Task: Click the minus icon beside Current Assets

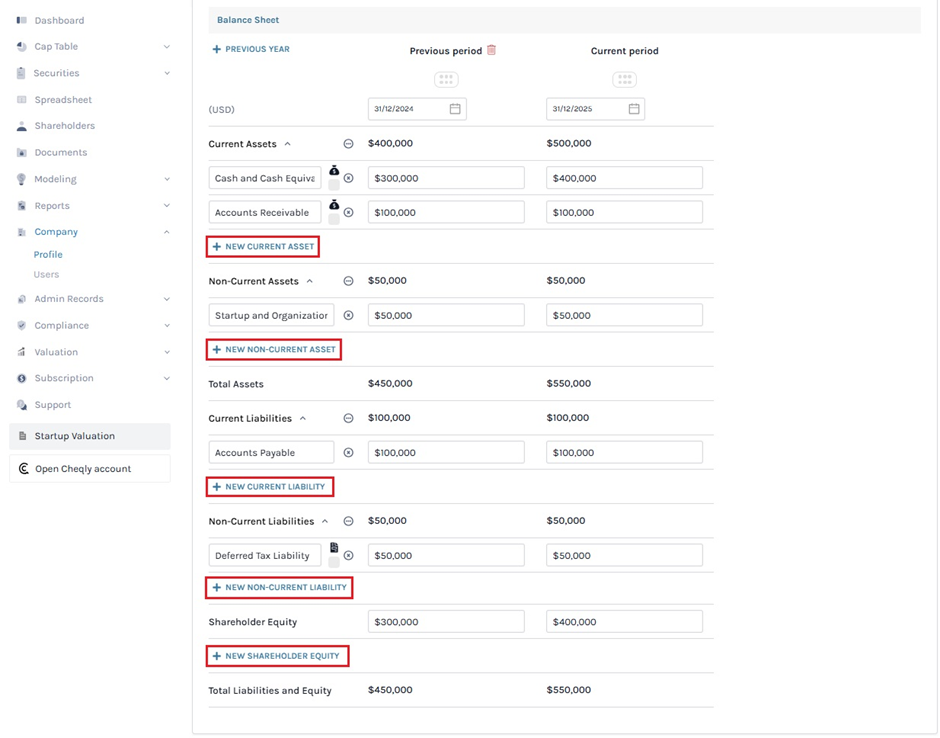Action: pyautogui.click(x=349, y=144)
